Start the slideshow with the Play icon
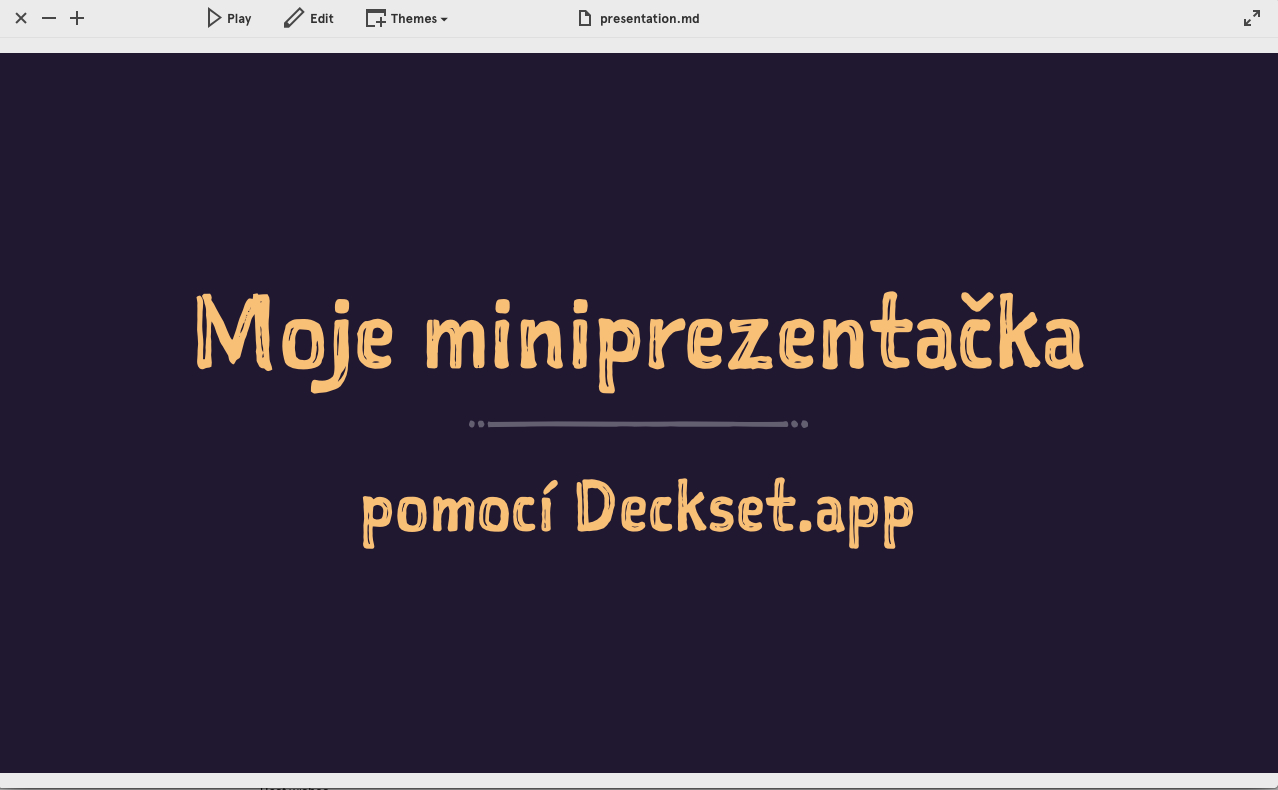 pos(213,17)
